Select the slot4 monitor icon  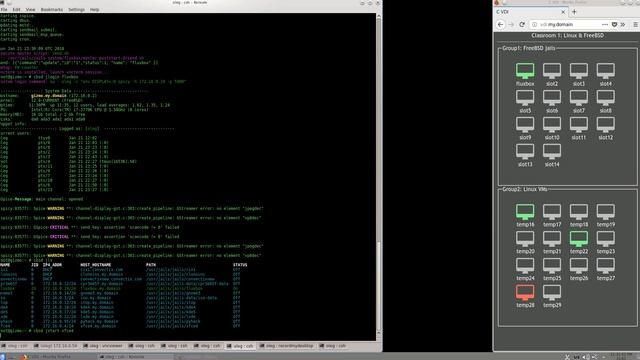coord(606,71)
